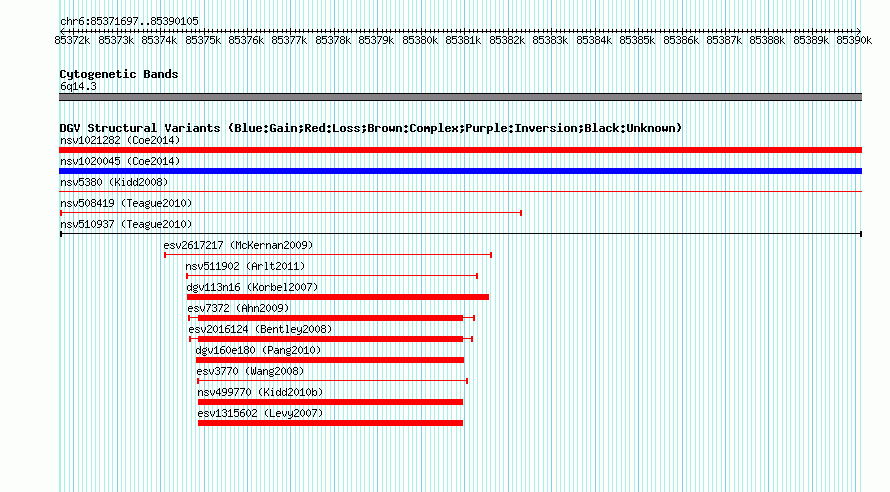The image size is (890, 492).
Task: Open dgv113n16 (Korbel2007) variant label
Action: pyautogui.click(x=253, y=287)
